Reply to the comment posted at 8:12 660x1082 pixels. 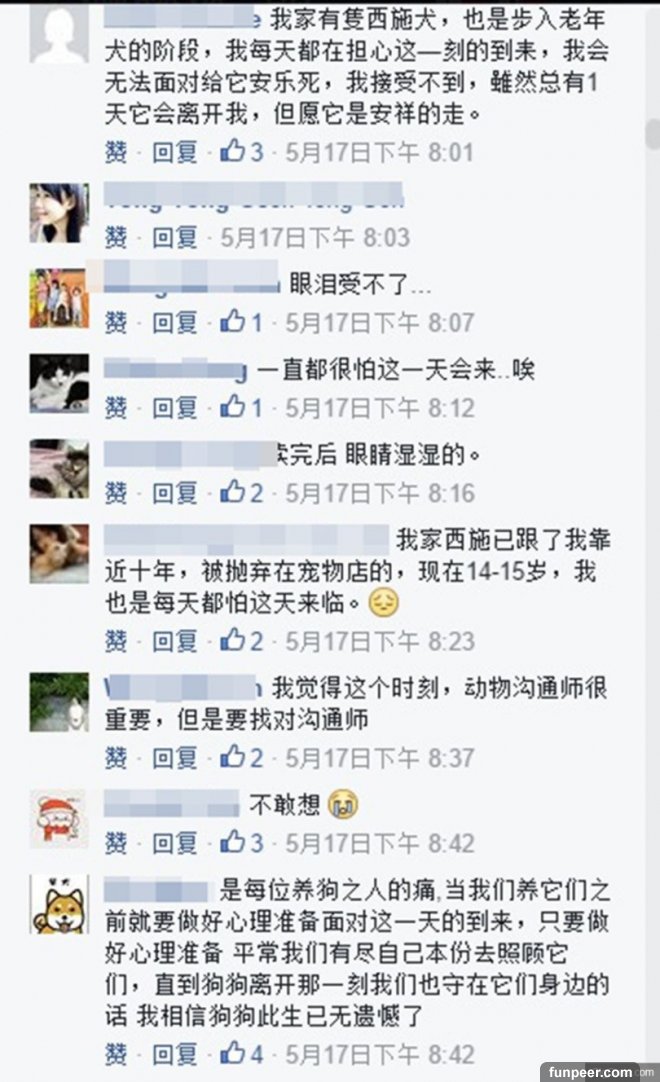(x=175, y=407)
